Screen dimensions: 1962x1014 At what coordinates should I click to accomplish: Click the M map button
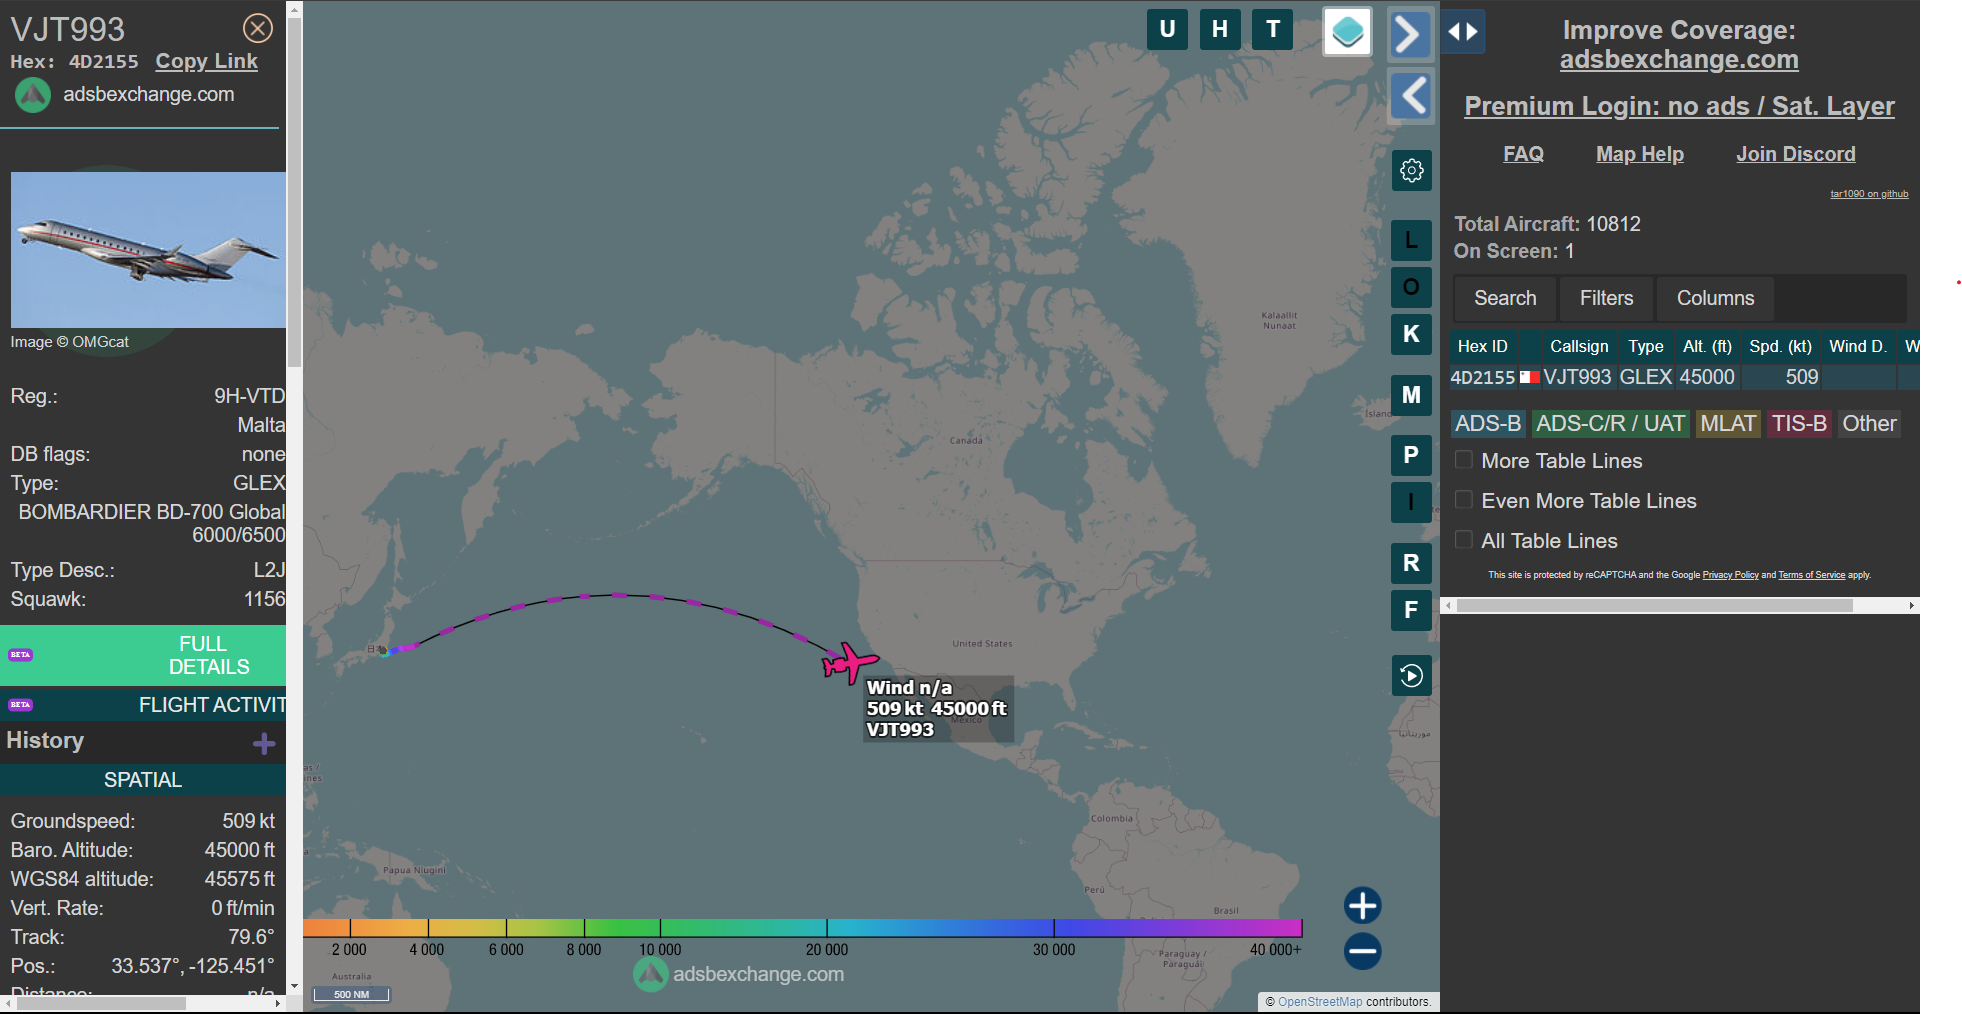pyautogui.click(x=1411, y=395)
